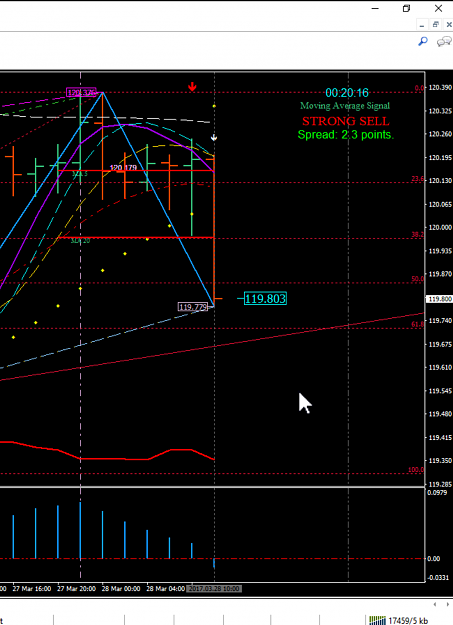Open the search magnifier icon
This screenshot has height=625, width=453.
(x=423, y=41)
